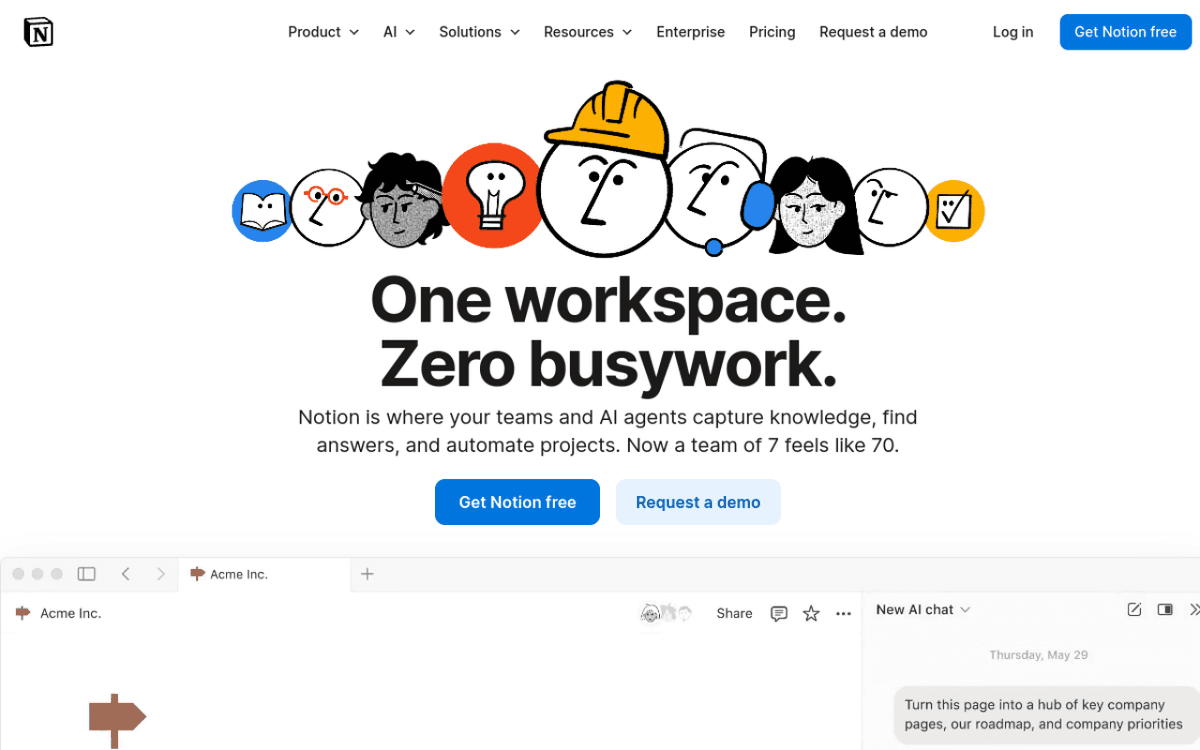Open the New AI chat dropdown
This screenshot has height=750, width=1200.
(921, 609)
